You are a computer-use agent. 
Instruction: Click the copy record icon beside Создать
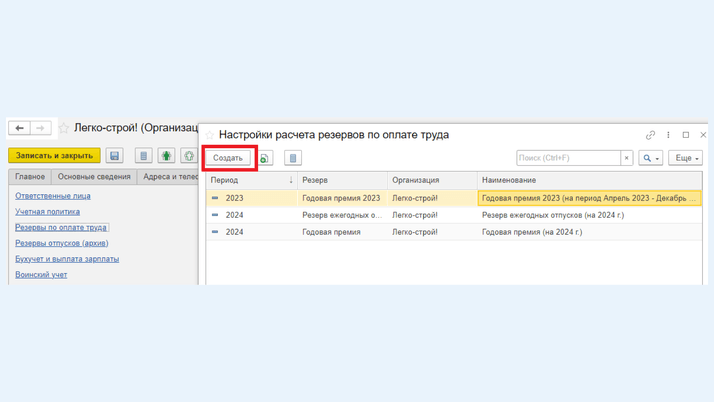tap(265, 158)
